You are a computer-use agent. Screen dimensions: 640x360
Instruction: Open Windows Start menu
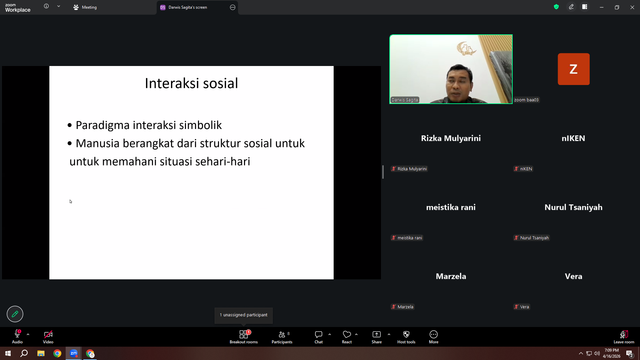[x=8, y=353]
